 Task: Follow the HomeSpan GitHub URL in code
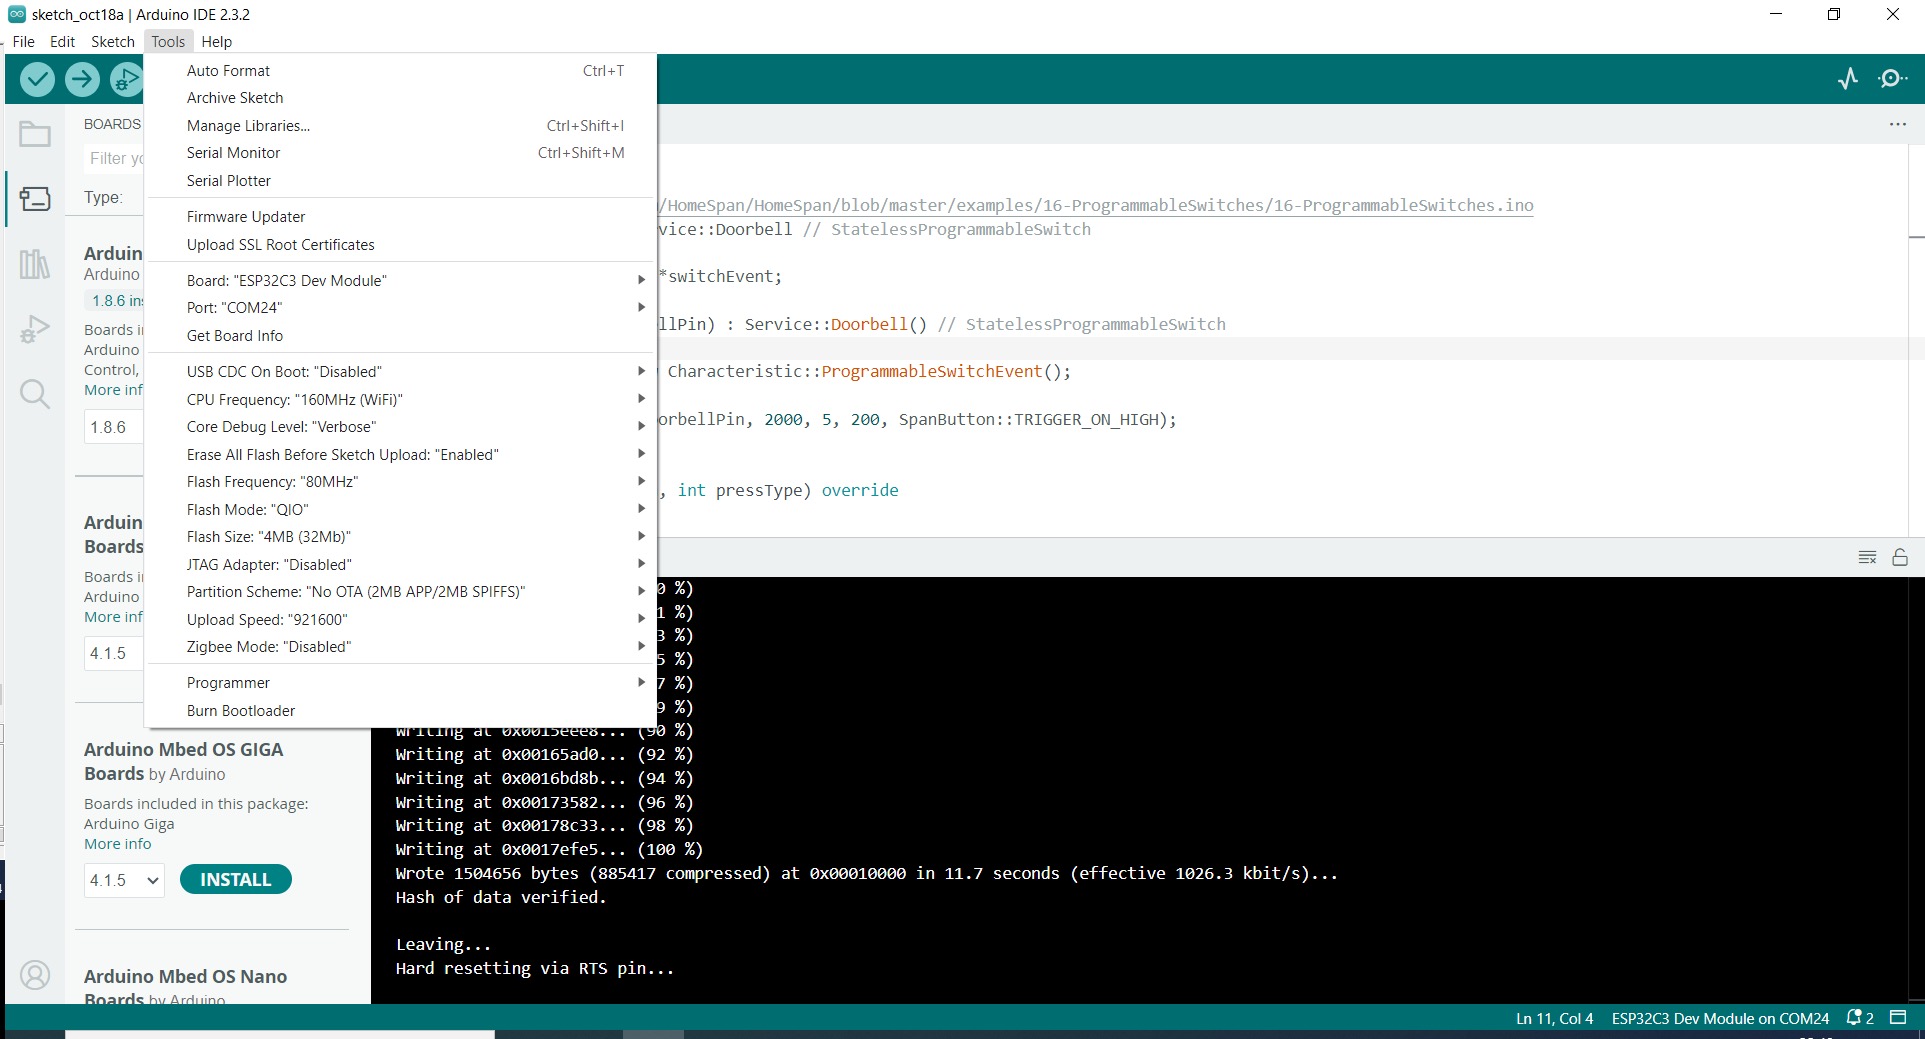[1096, 205]
